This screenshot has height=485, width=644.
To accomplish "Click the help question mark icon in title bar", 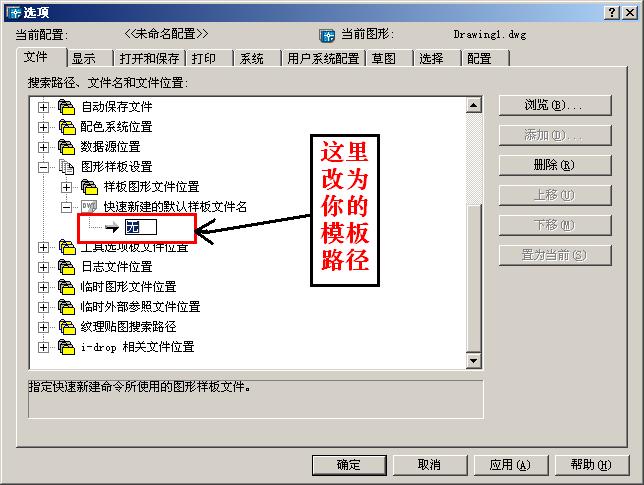I will [x=612, y=13].
